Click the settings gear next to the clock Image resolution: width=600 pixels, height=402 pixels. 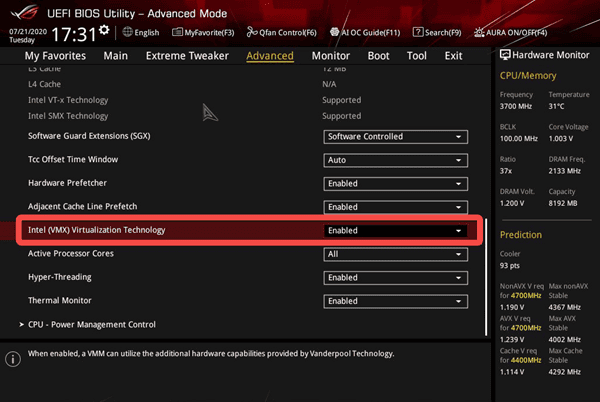coord(104,30)
